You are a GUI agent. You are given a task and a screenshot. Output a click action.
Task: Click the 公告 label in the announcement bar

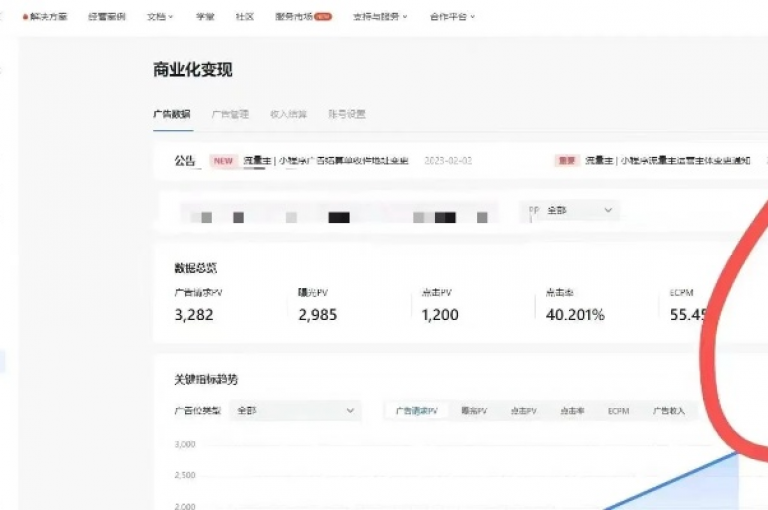(x=185, y=161)
